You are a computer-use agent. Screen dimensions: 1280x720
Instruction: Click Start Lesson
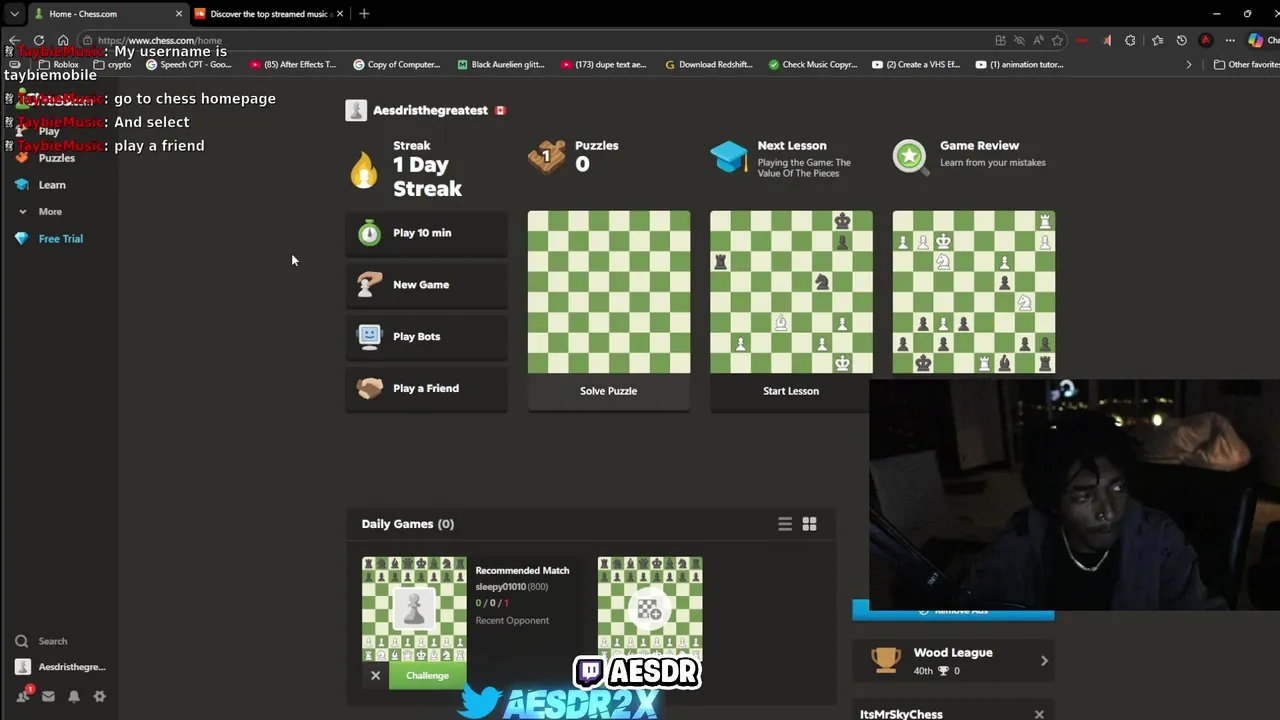click(791, 391)
